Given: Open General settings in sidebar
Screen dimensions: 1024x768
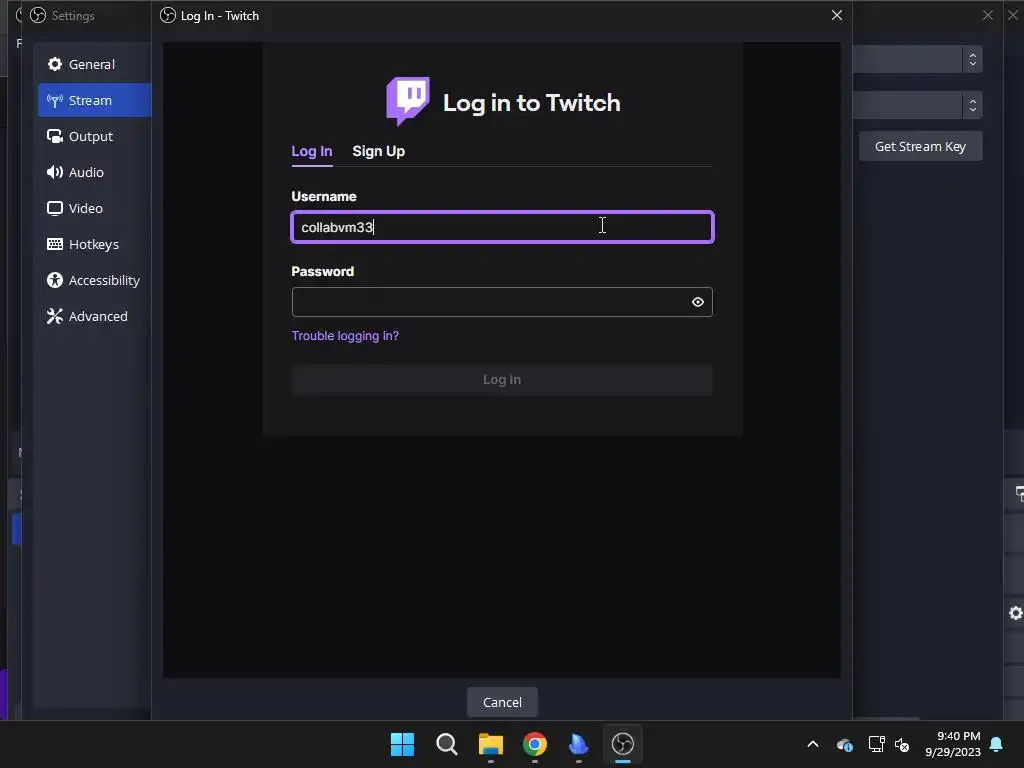Looking at the screenshot, I should (x=94, y=64).
